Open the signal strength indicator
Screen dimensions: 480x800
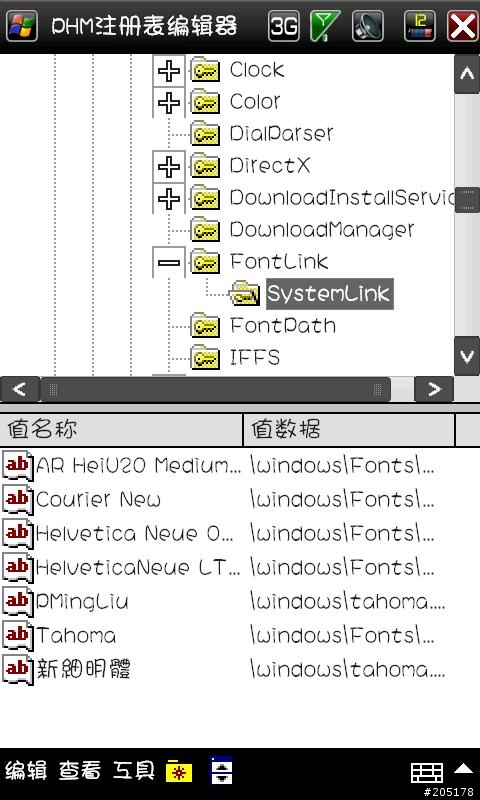(325, 26)
